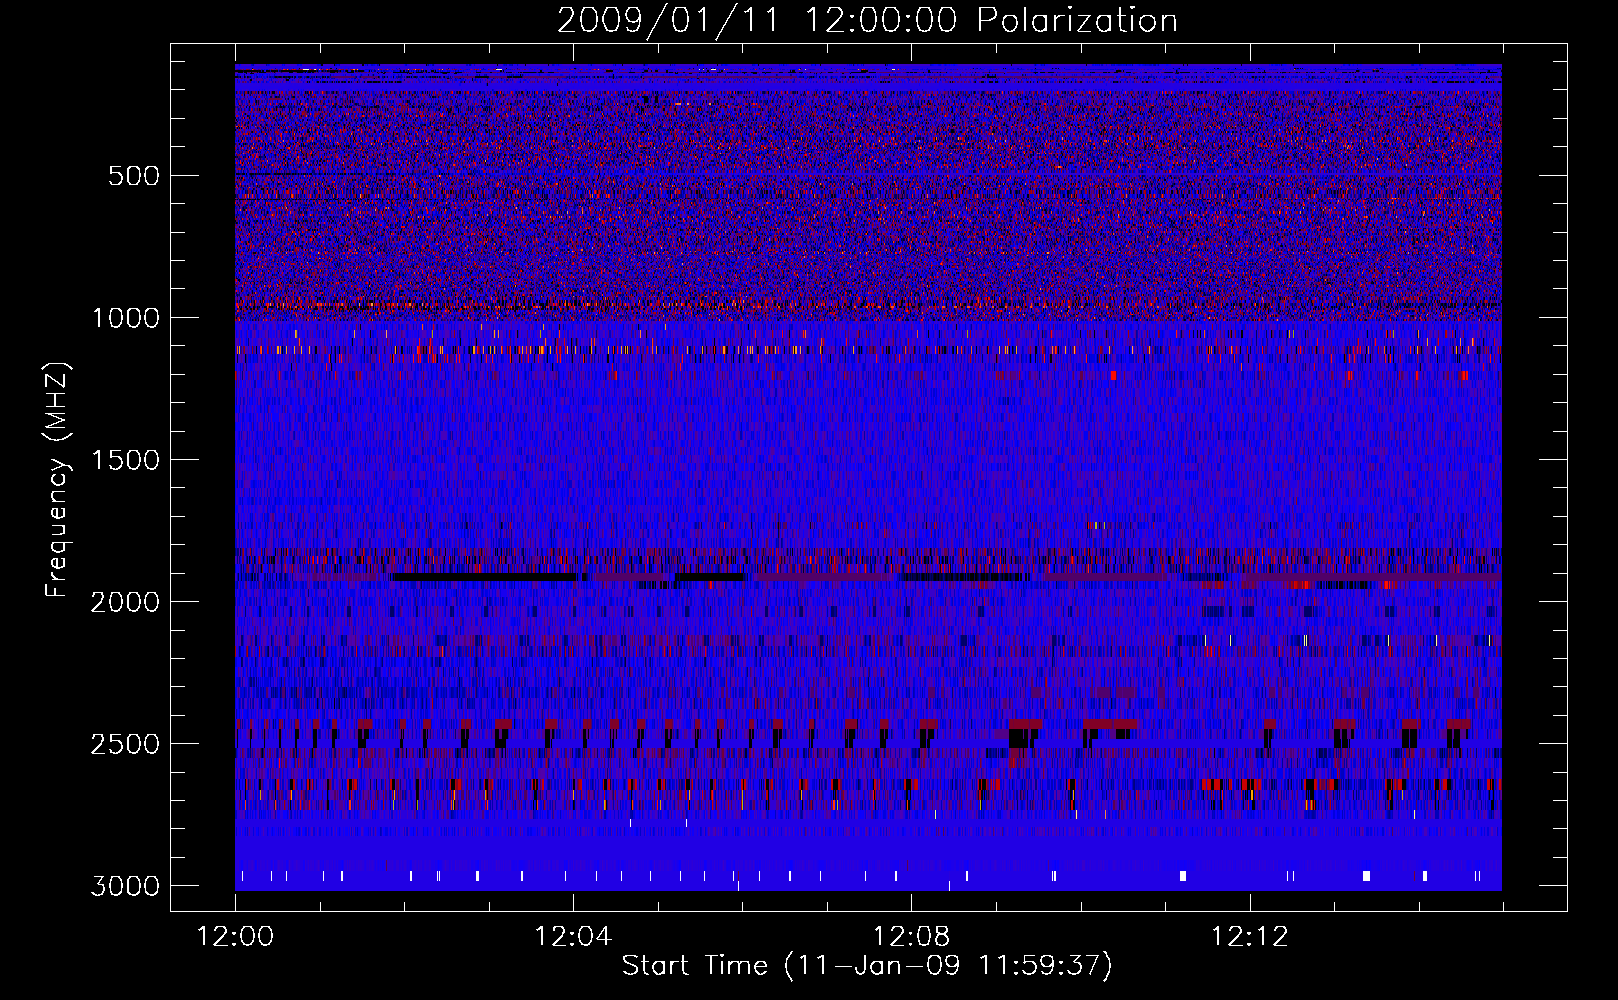Image resolution: width=1618 pixels, height=1000 pixels.
Task: Click the 2000 frequency tick label
Action: 125,602
